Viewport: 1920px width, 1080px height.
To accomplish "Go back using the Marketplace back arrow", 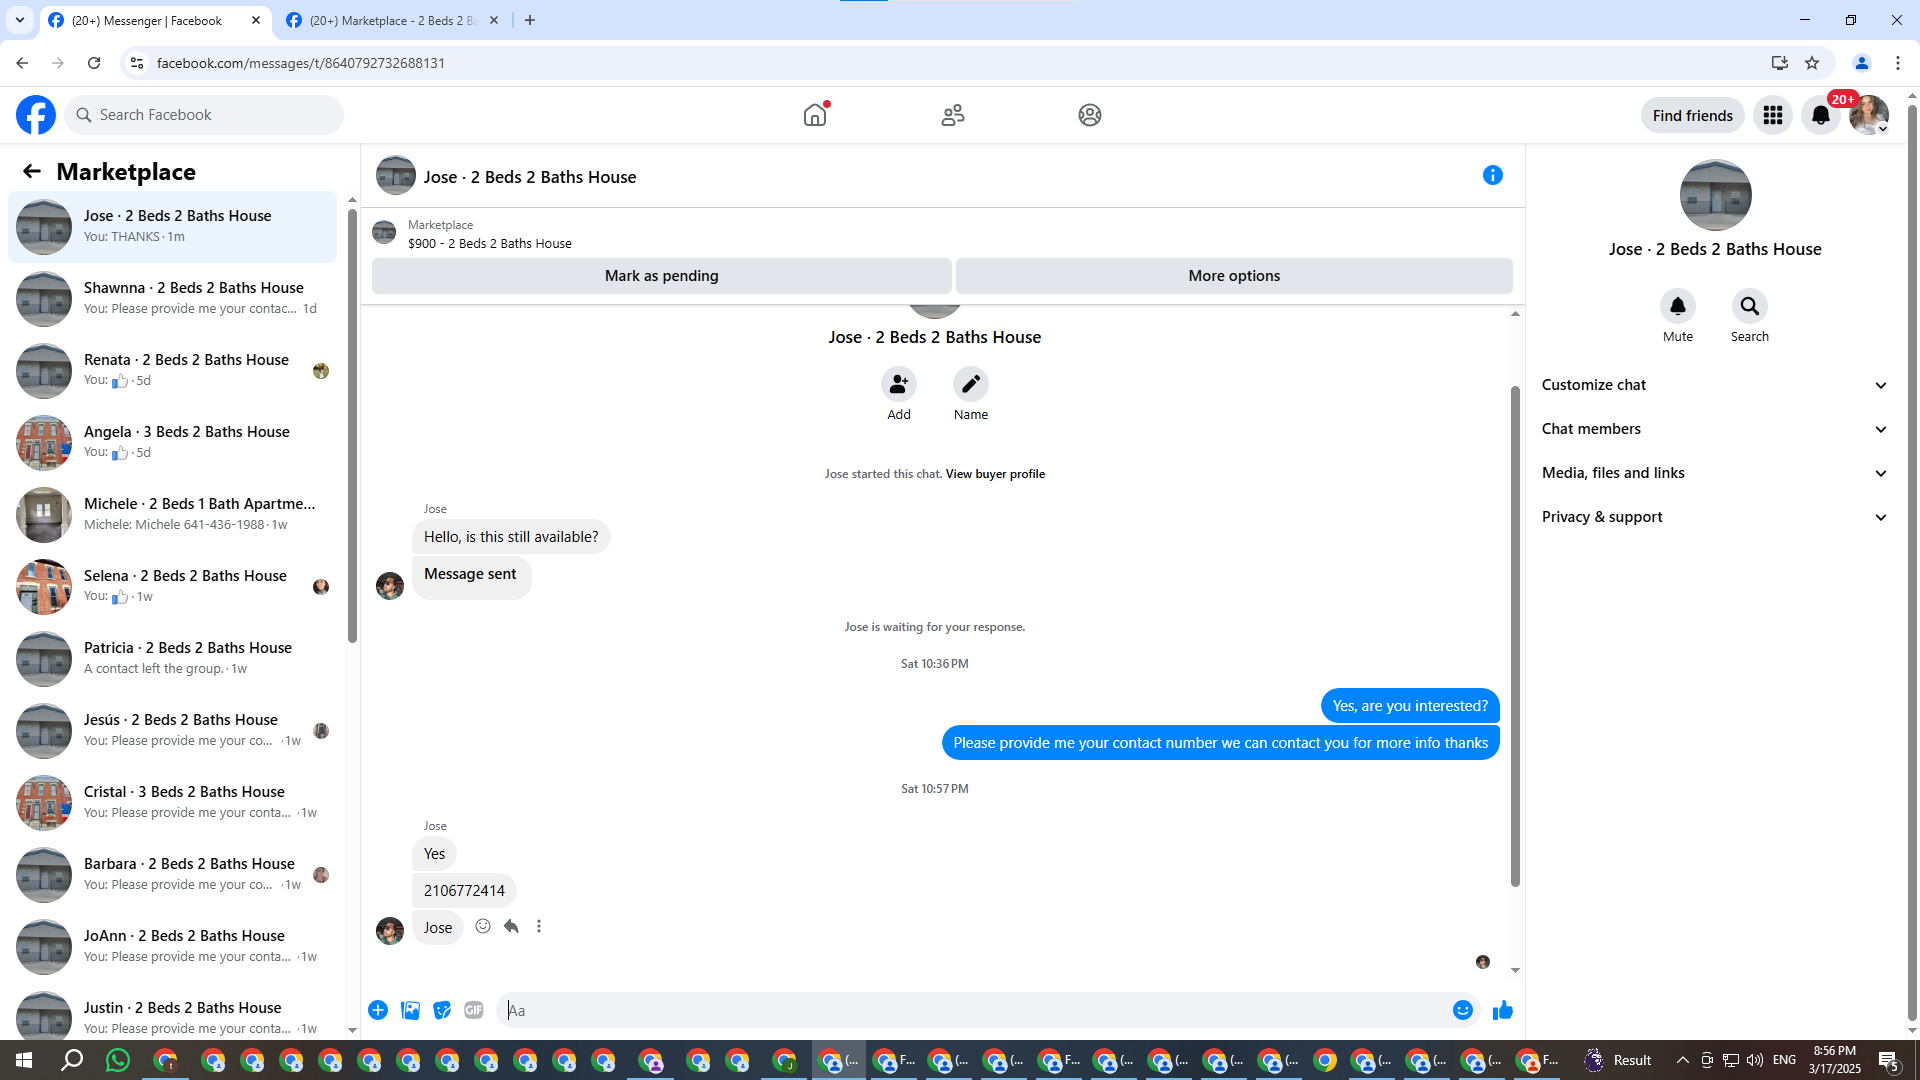I will click(x=32, y=171).
